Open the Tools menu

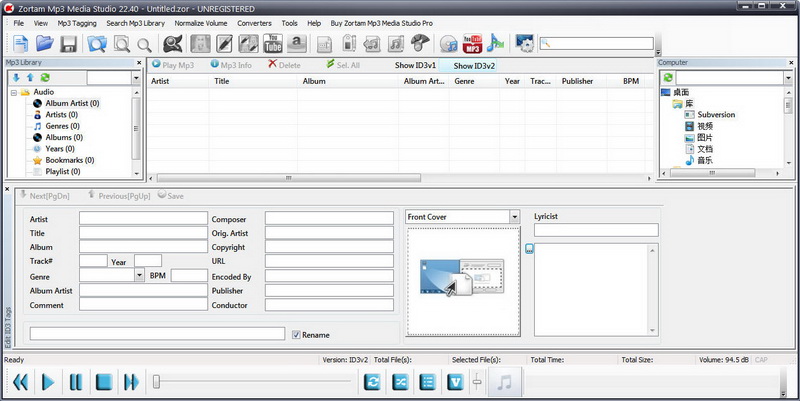(x=289, y=23)
